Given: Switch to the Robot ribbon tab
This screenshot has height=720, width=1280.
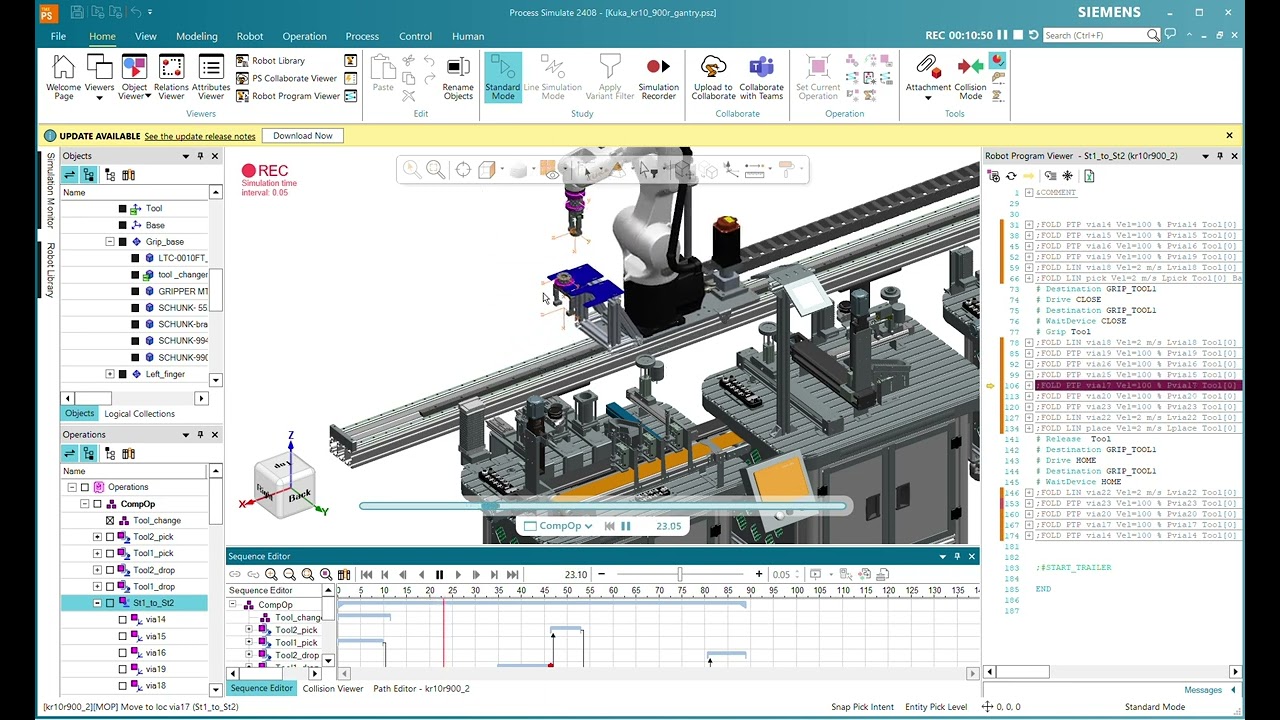Looking at the screenshot, I should [250, 36].
